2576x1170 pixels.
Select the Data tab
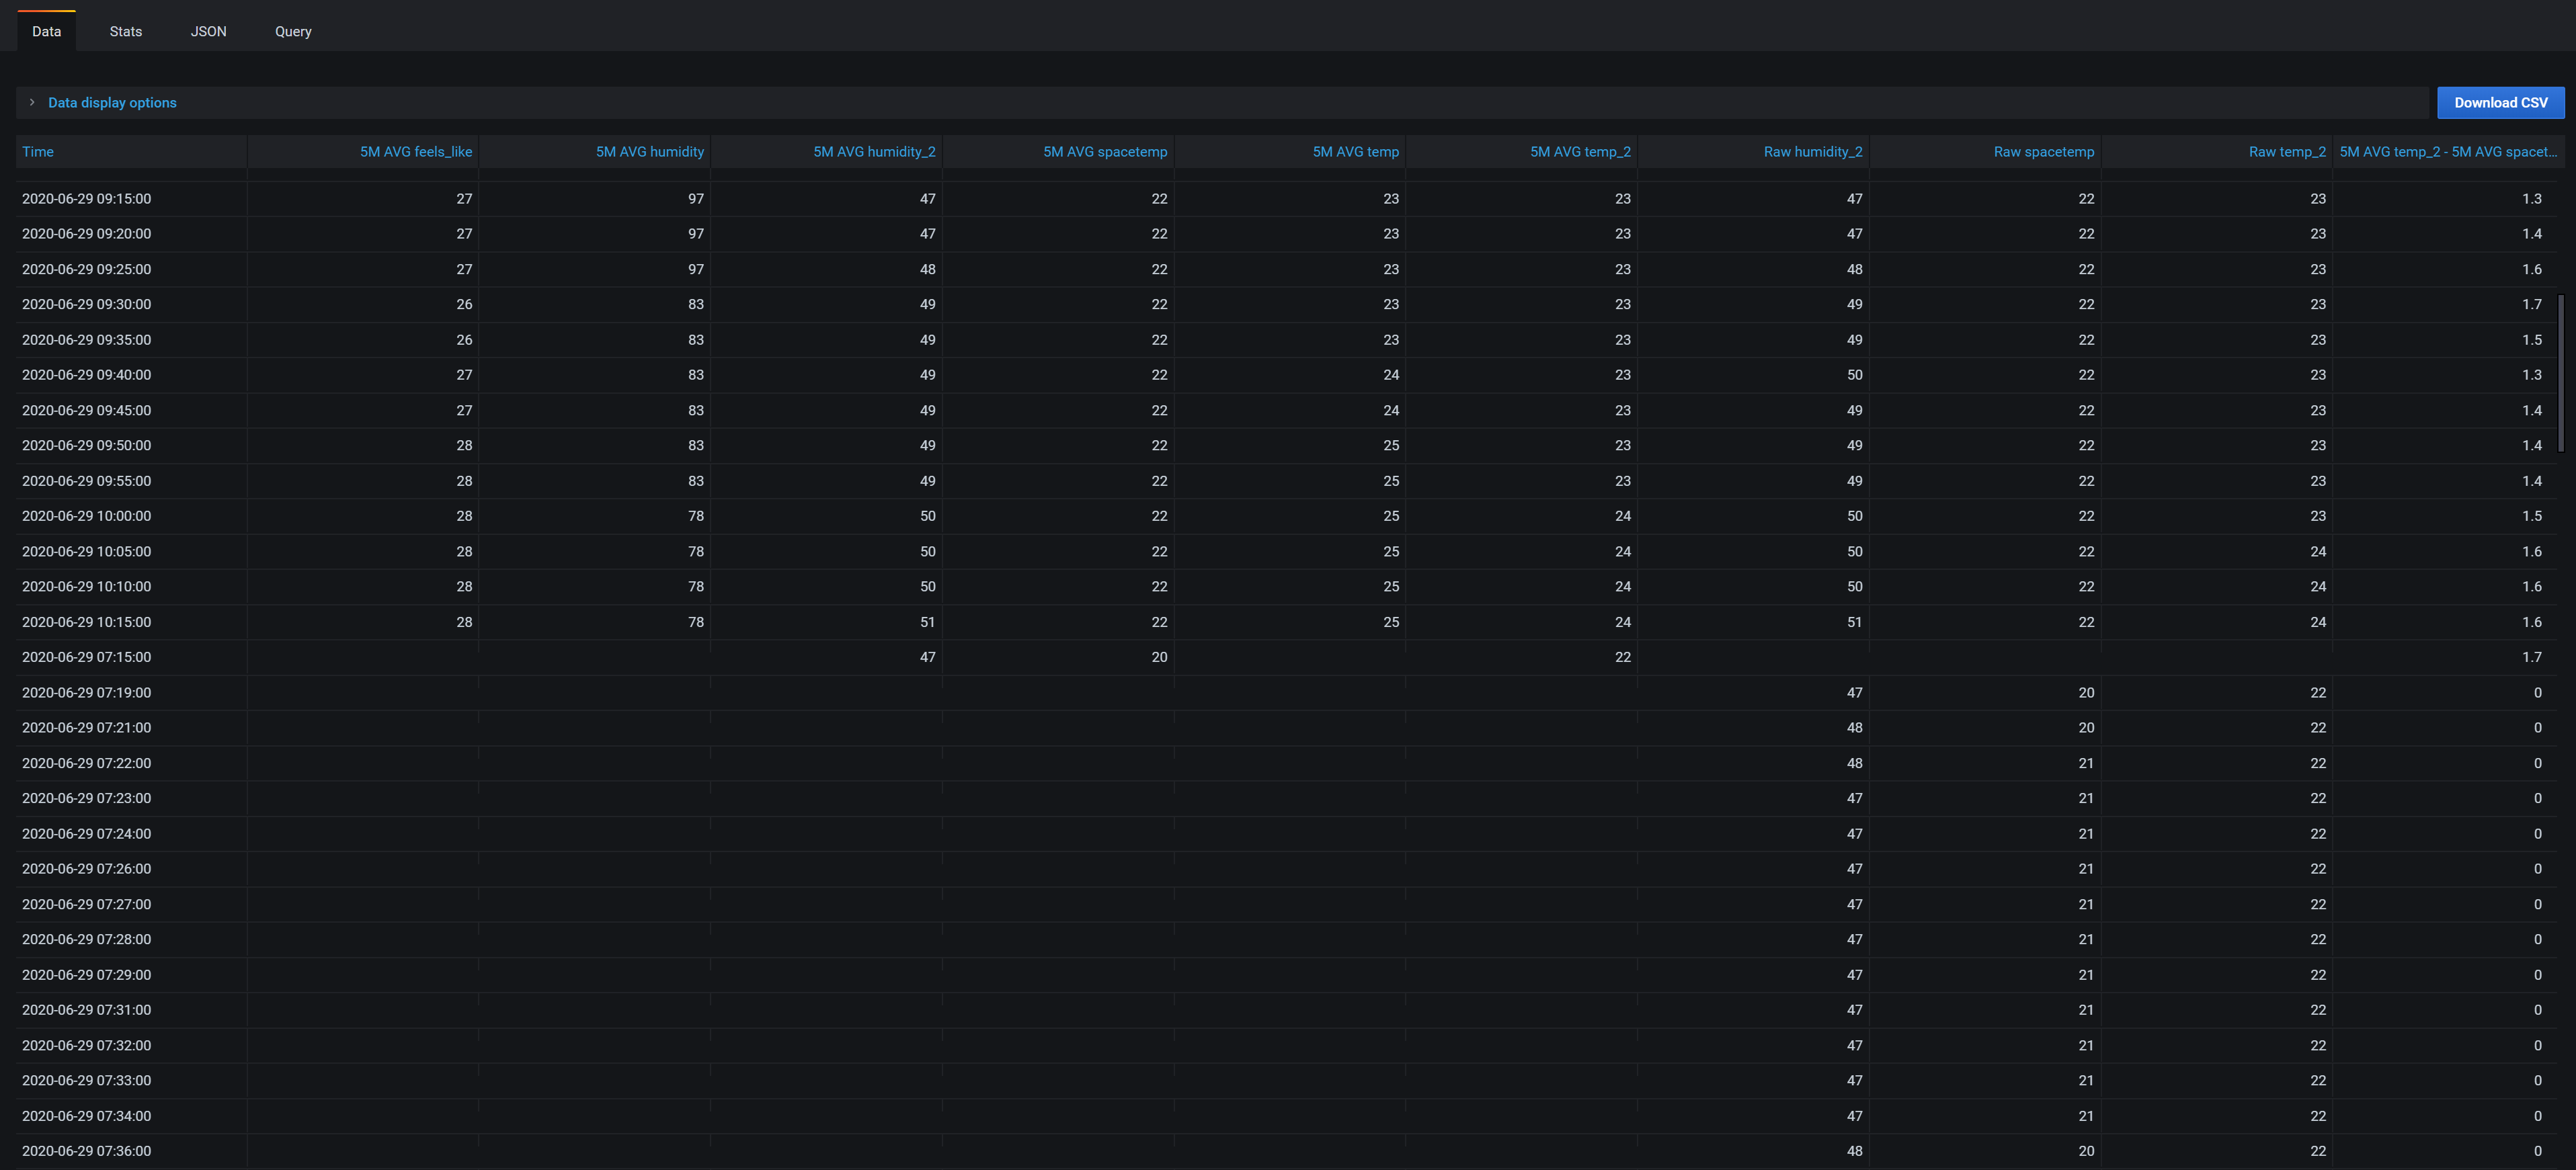pyautogui.click(x=46, y=31)
